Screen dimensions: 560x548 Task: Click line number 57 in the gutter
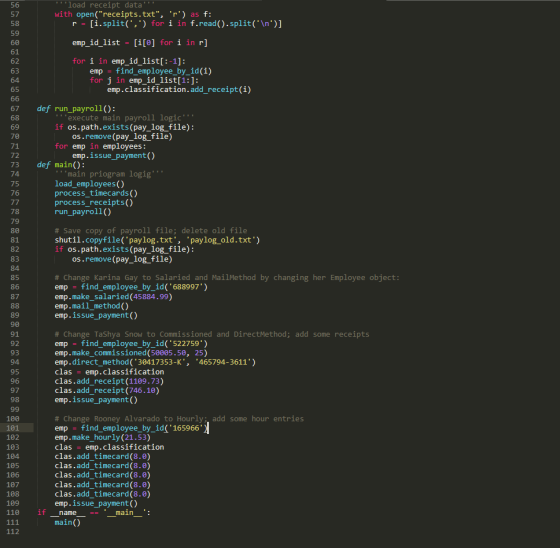click(15, 14)
